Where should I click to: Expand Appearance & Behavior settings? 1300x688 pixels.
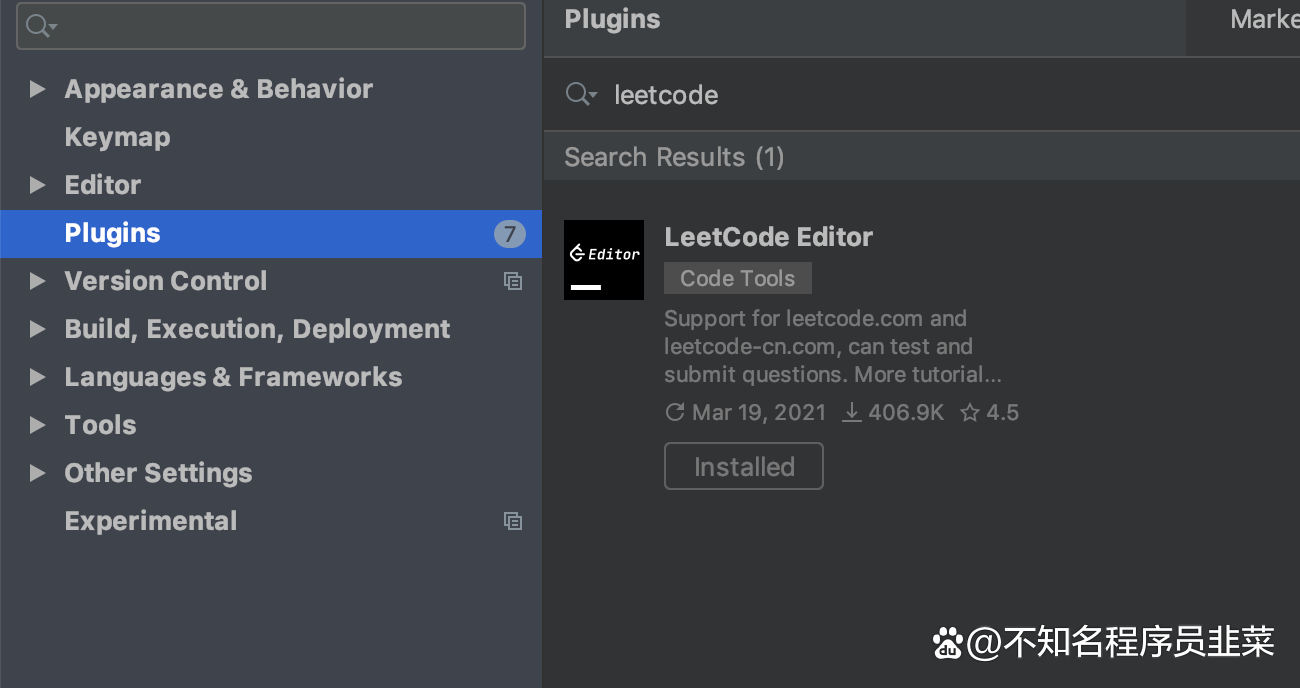[x=38, y=89]
